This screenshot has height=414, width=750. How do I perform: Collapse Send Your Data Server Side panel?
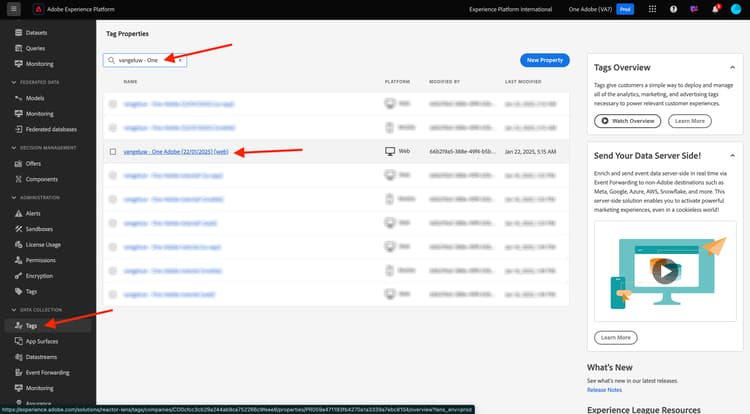(732, 155)
